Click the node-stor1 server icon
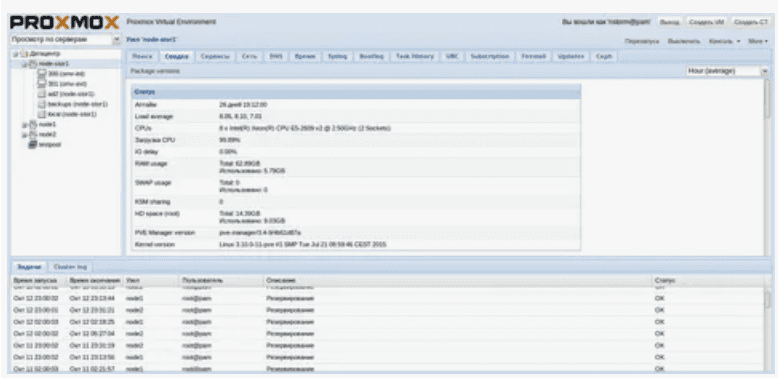The width and height of the screenshot is (778, 378). pyautogui.click(x=33, y=63)
